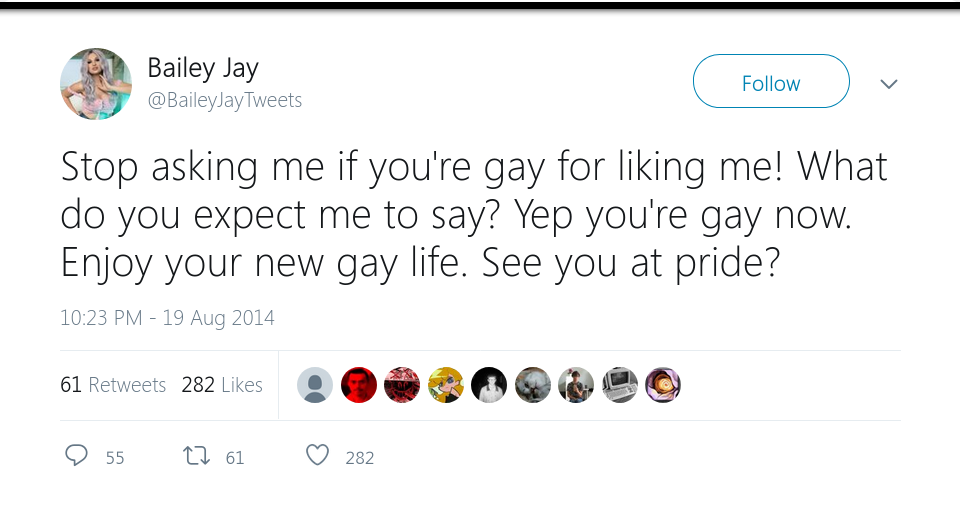
Task: Open the tweet options chevron menu
Action: [888, 84]
